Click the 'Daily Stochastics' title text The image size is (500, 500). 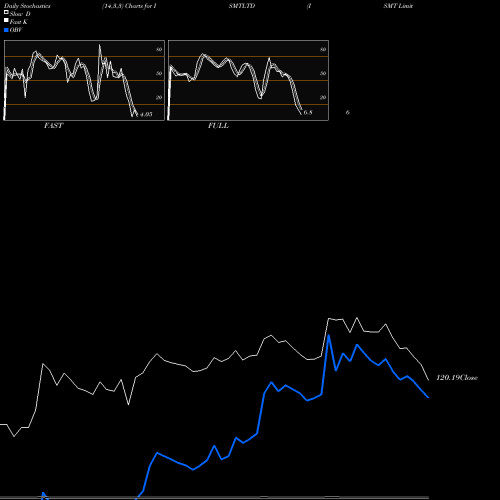click(x=27, y=6)
